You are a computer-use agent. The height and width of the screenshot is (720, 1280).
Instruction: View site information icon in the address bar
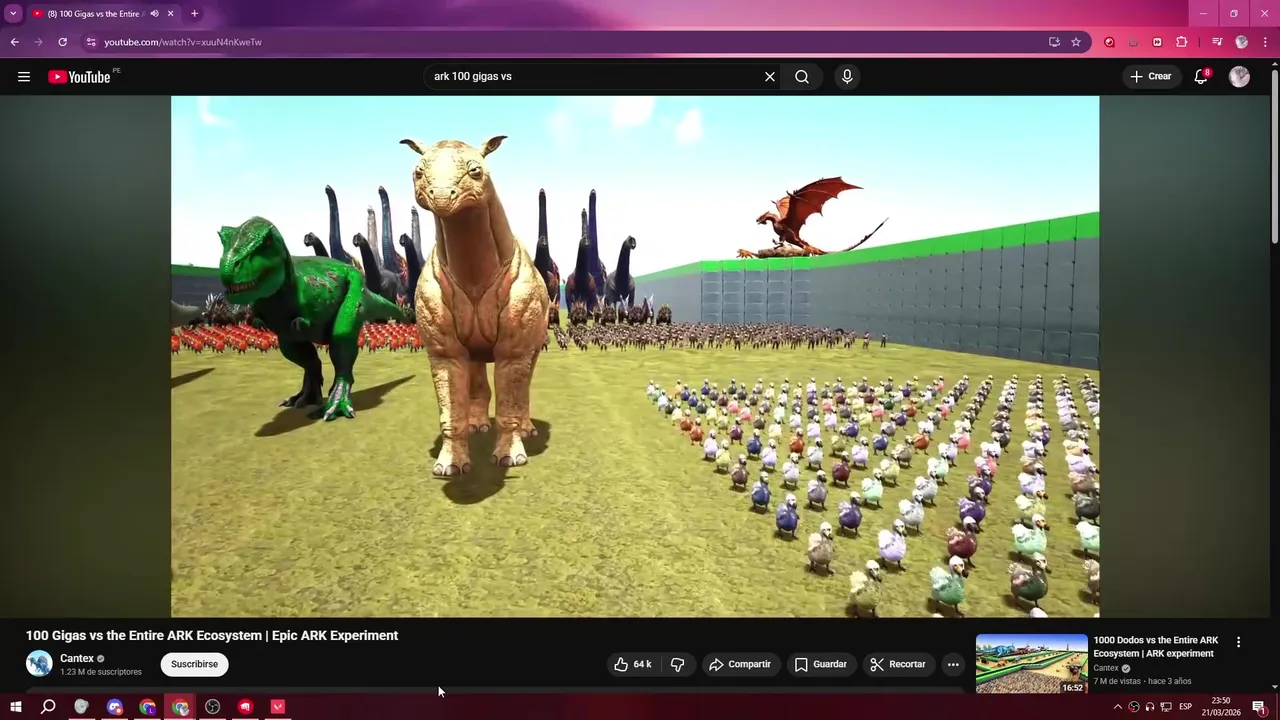pyautogui.click(x=91, y=42)
